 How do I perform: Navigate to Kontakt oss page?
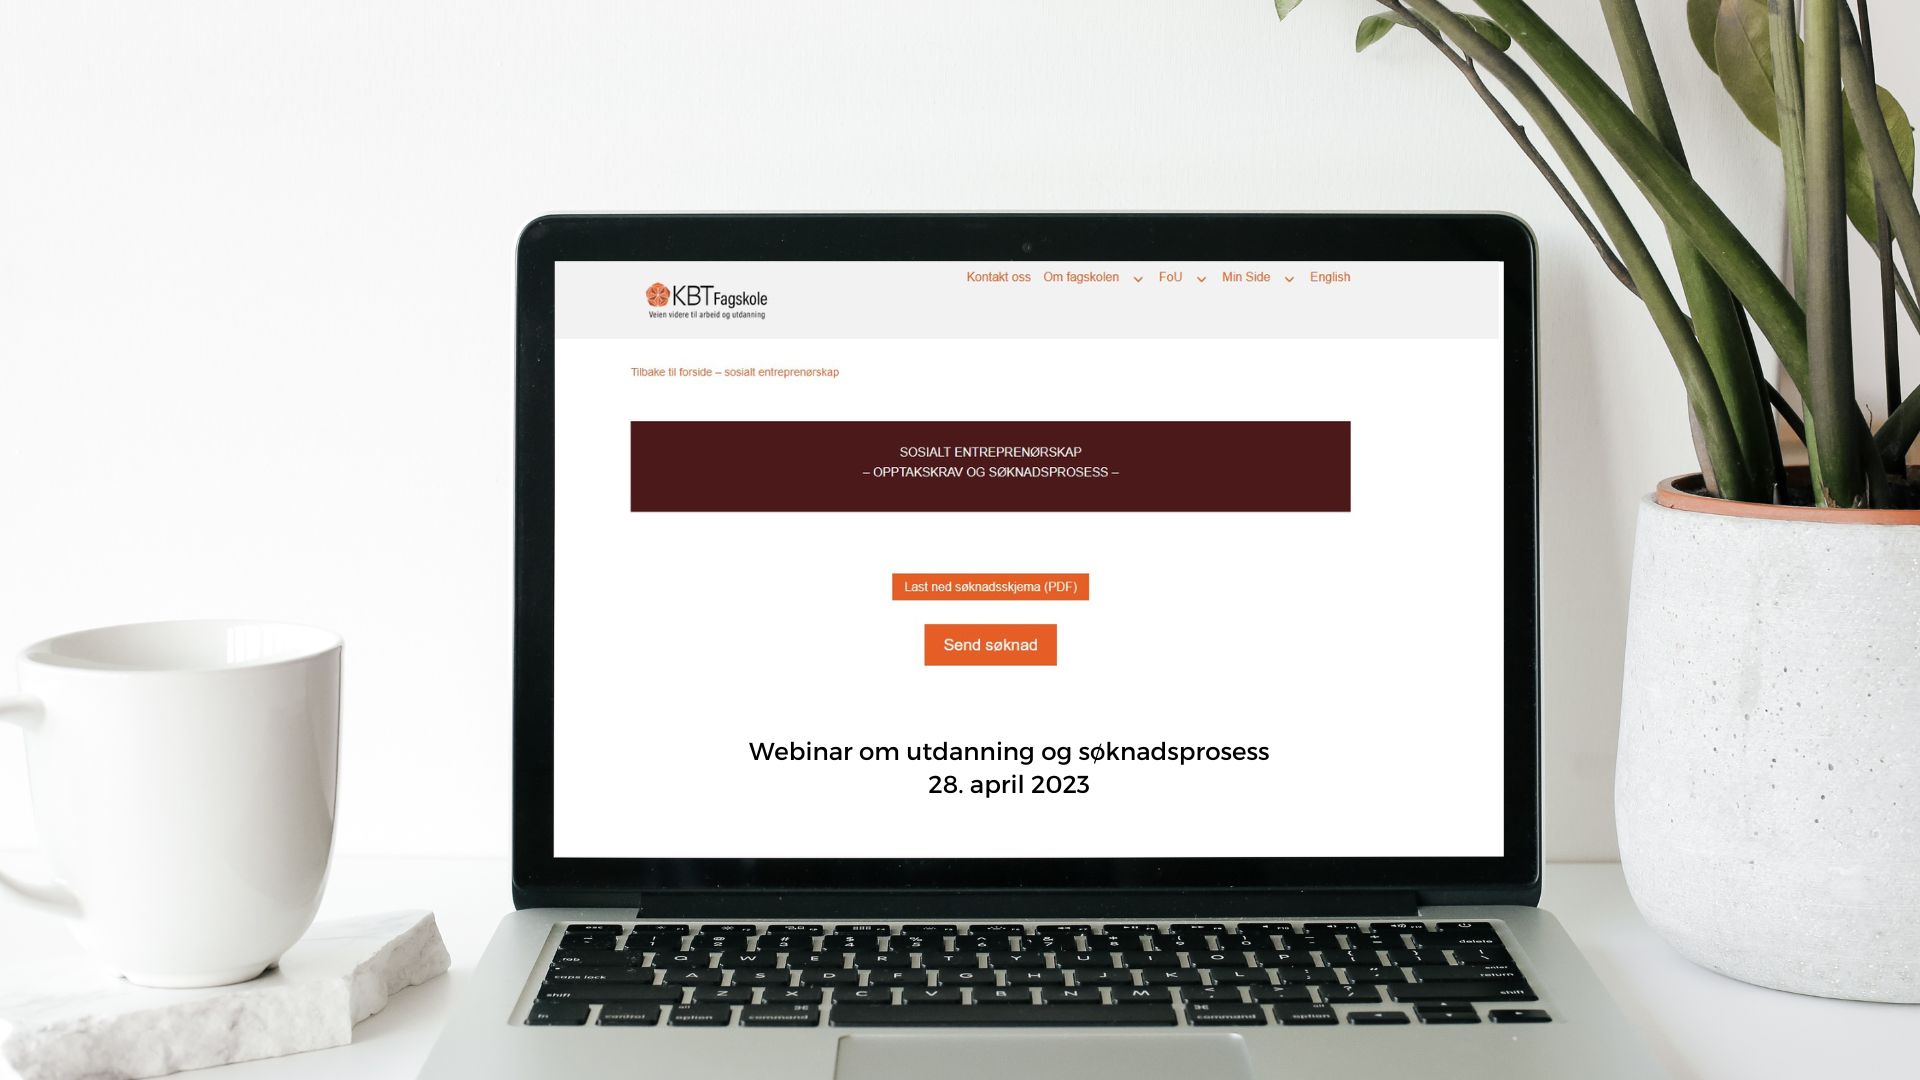[997, 277]
